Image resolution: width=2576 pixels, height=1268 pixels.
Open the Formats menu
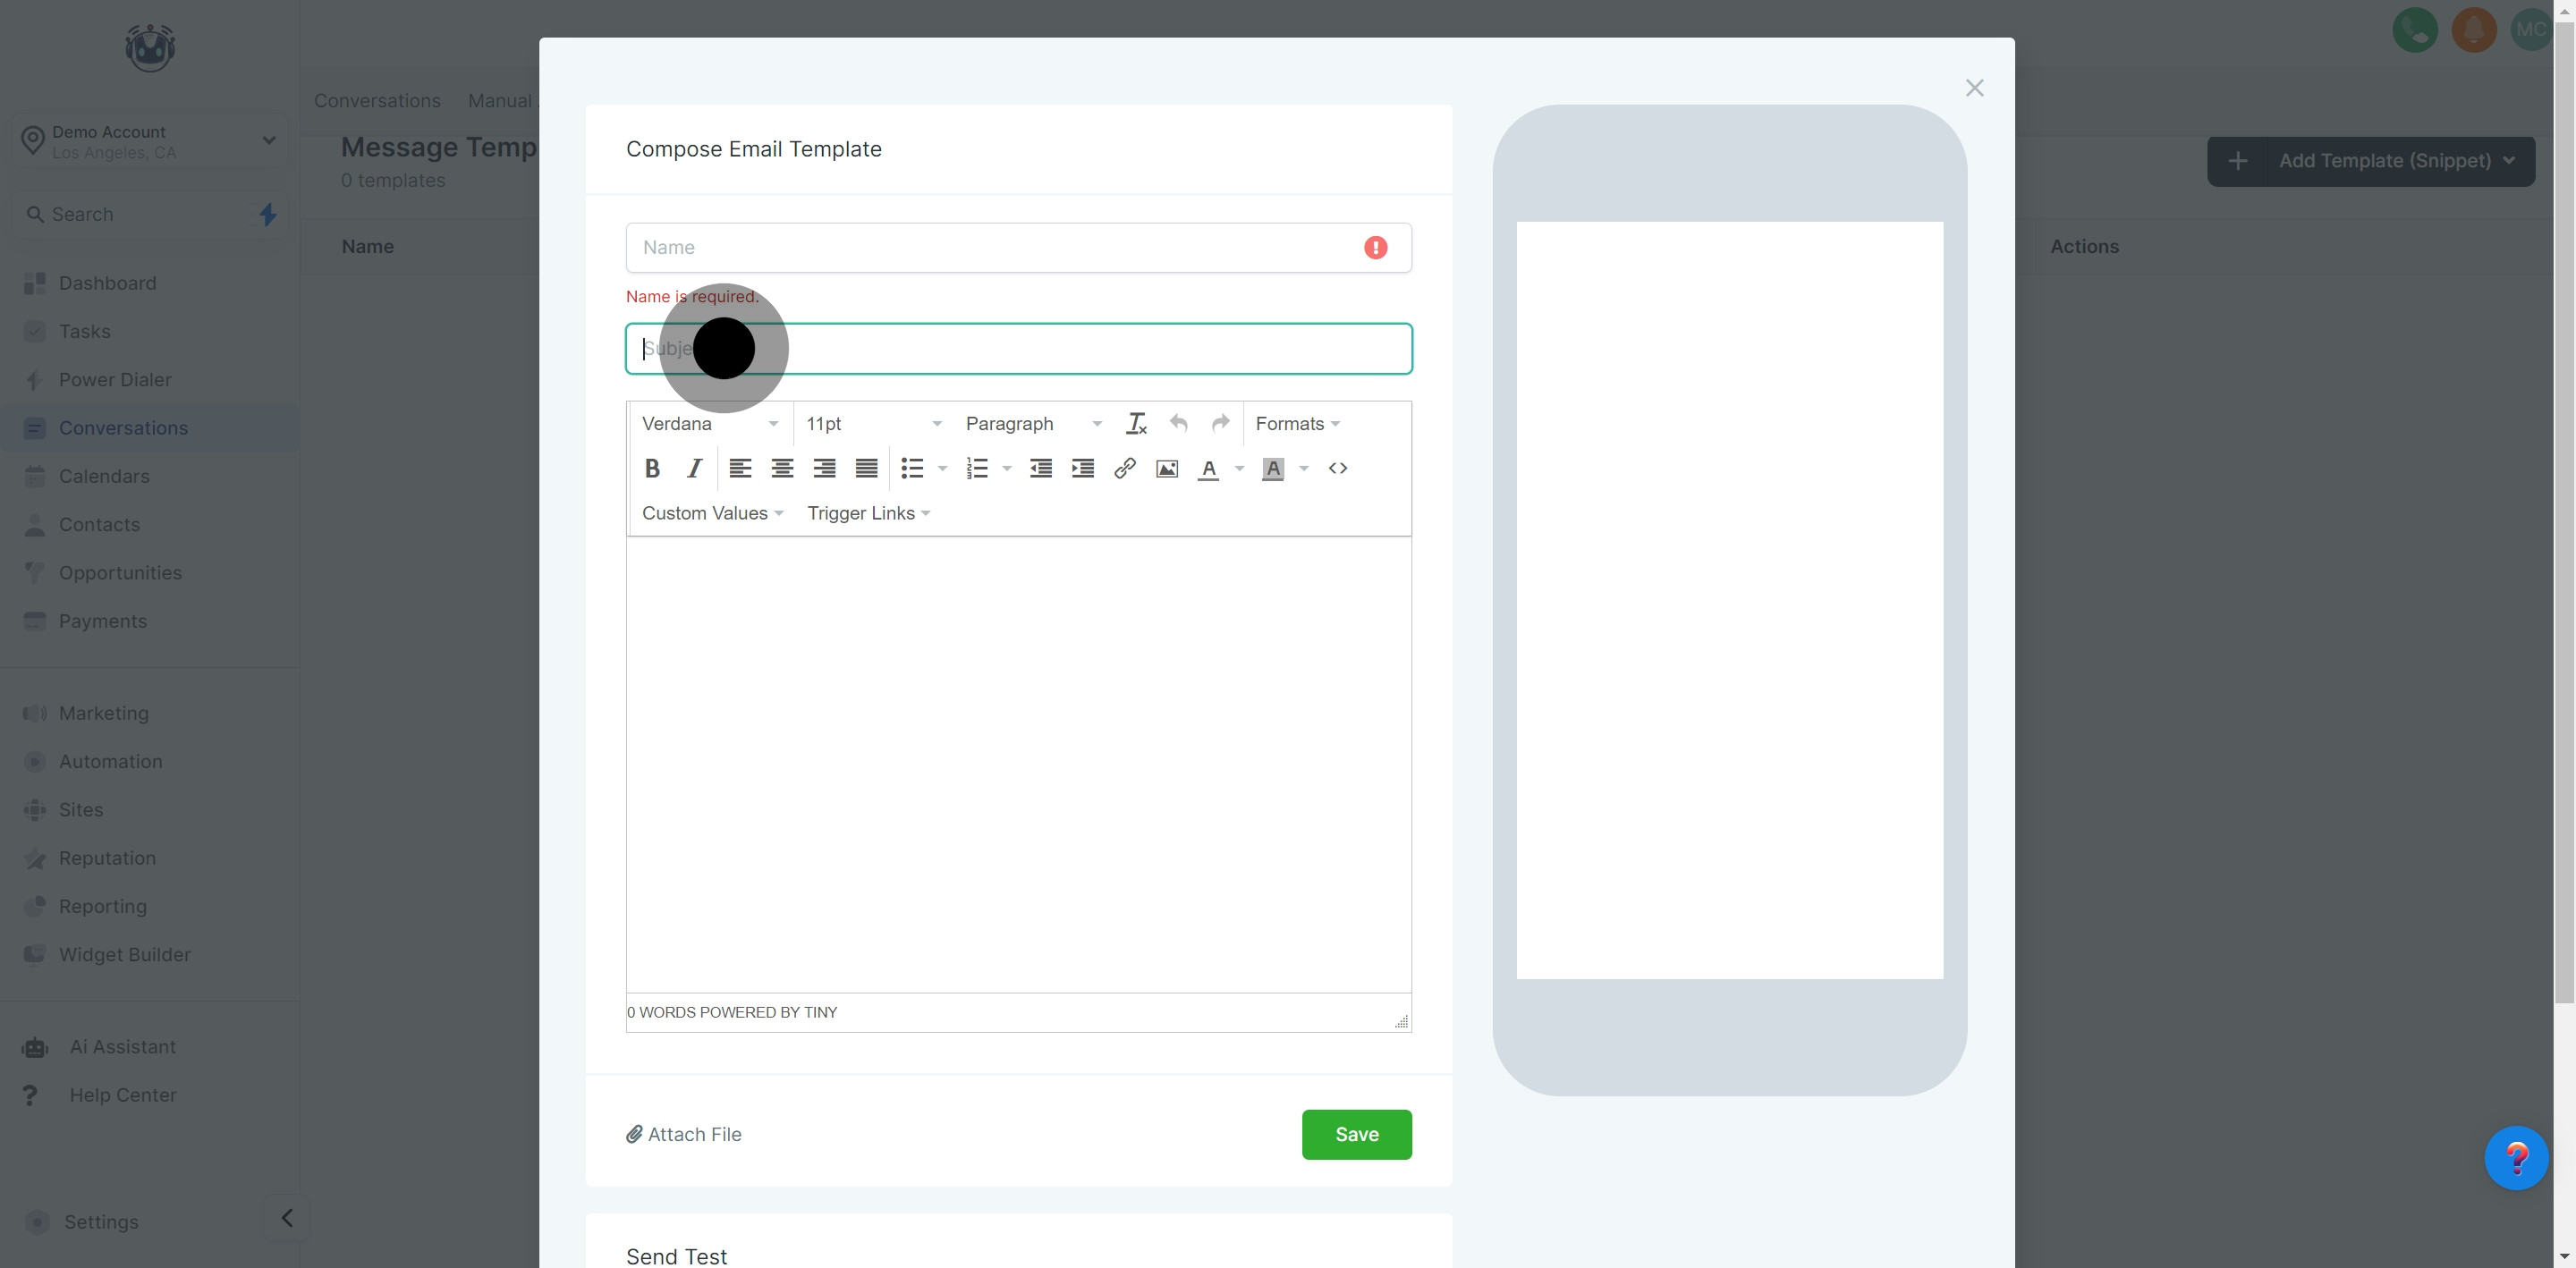click(x=1297, y=424)
